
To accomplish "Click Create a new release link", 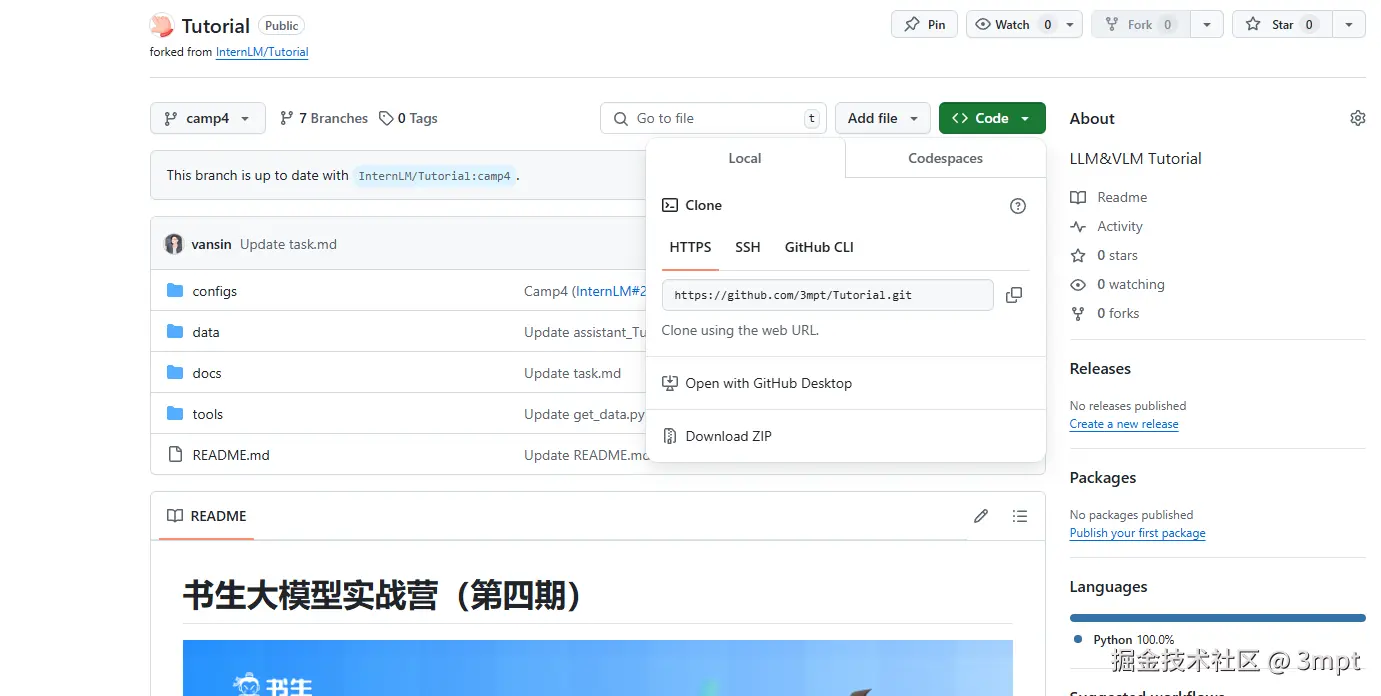I will 1124,424.
